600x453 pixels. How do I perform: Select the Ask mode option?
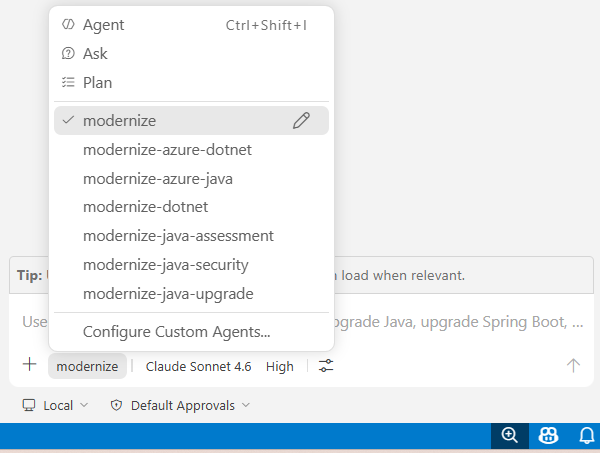point(191,54)
